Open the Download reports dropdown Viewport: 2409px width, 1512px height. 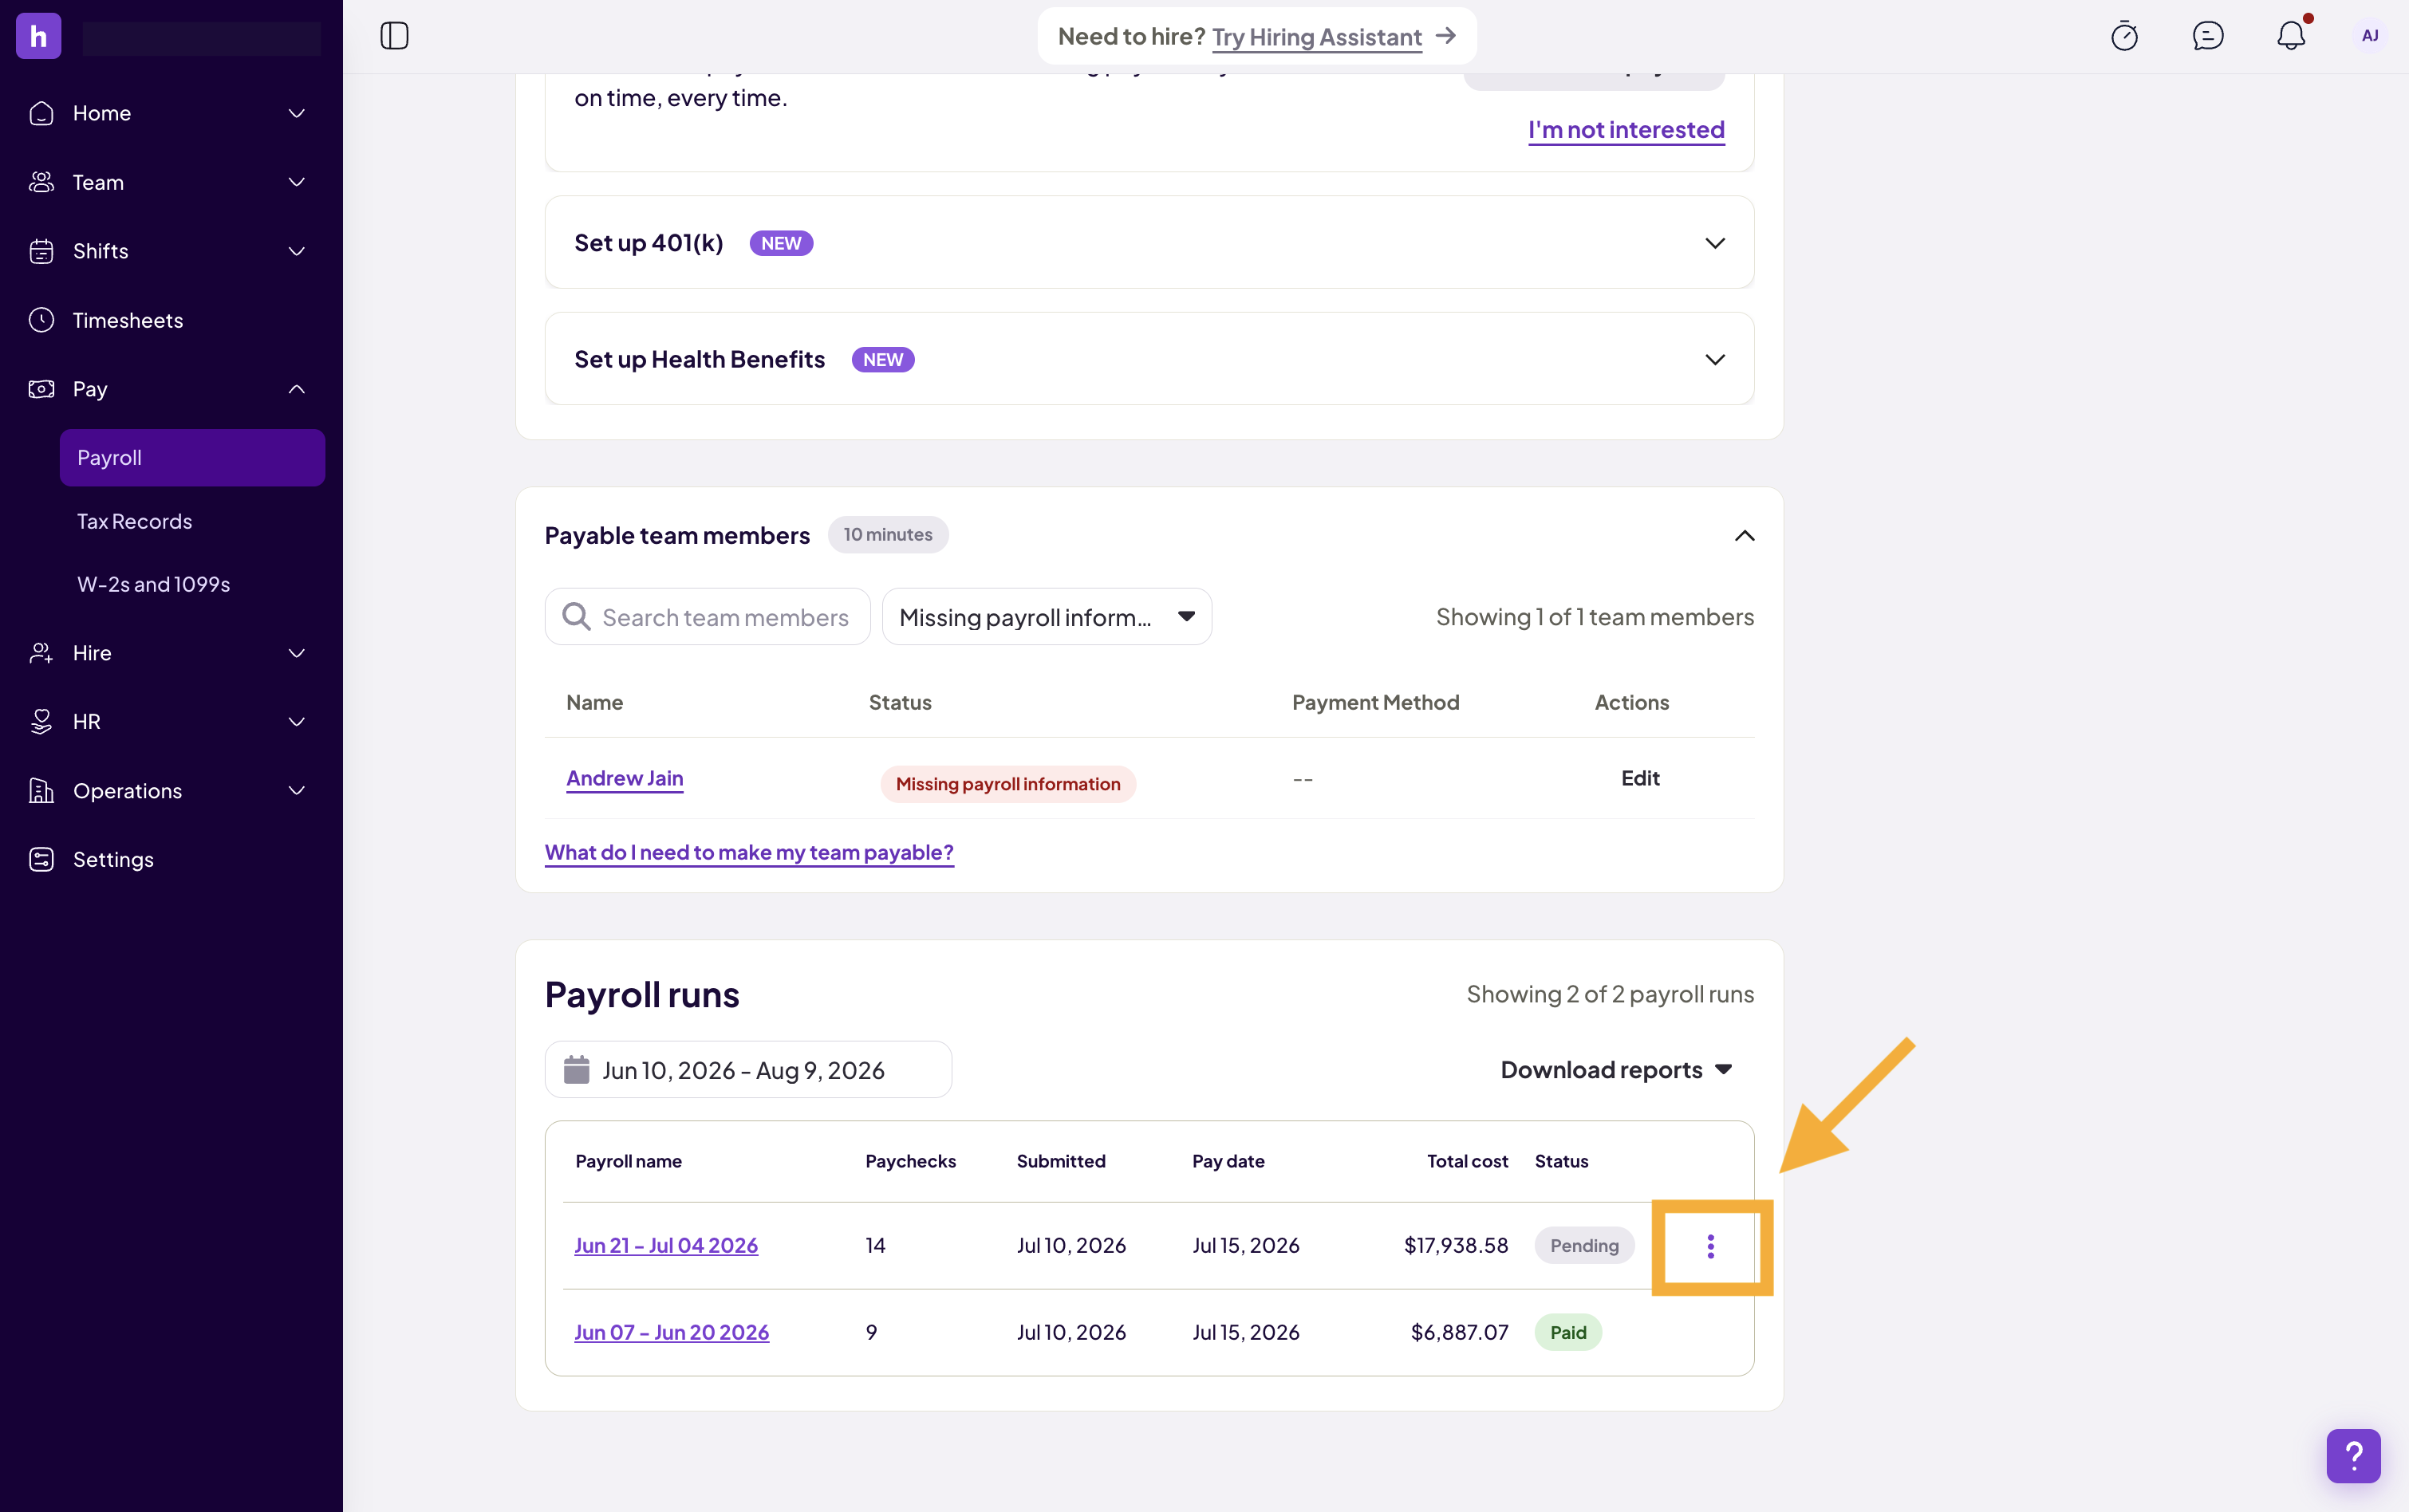tap(1616, 1069)
